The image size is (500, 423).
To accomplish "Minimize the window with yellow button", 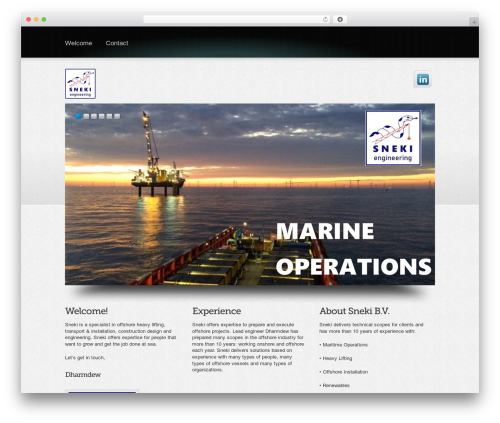I will click(36, 19).
